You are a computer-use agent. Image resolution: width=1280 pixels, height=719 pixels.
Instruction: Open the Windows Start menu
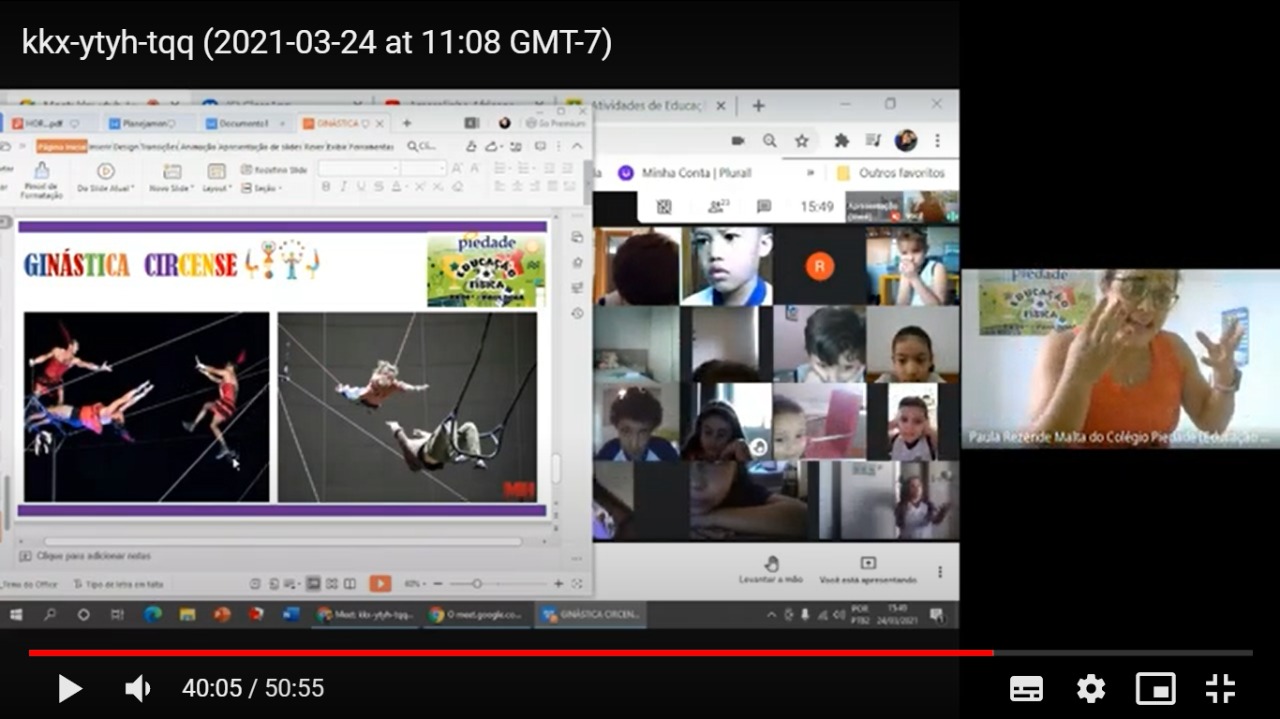(x=16, y=614)
